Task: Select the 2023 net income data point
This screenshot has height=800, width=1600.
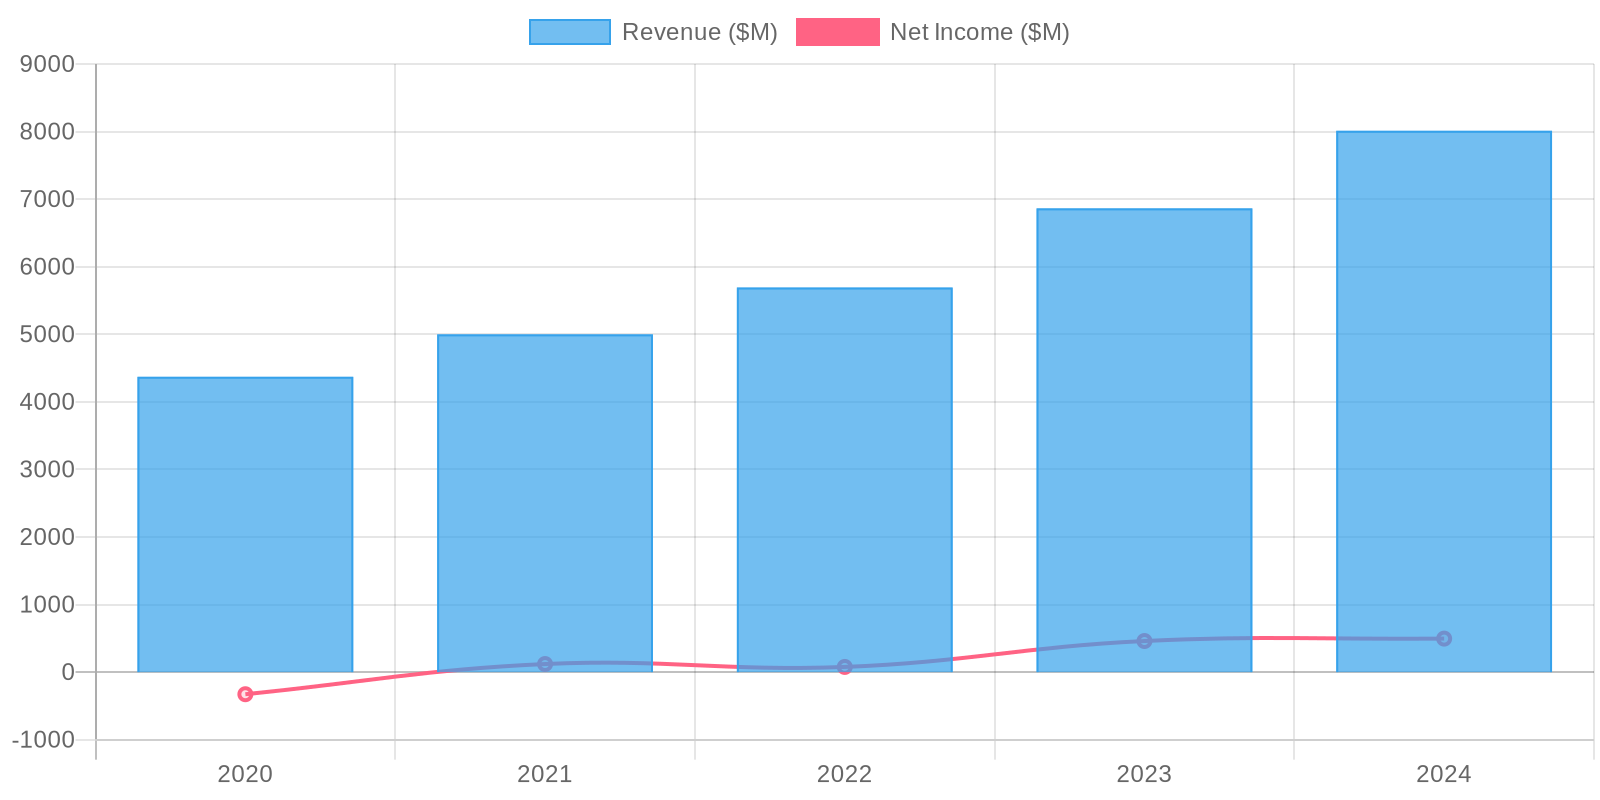Action: pyautogui.click(x=1144, y=641)
